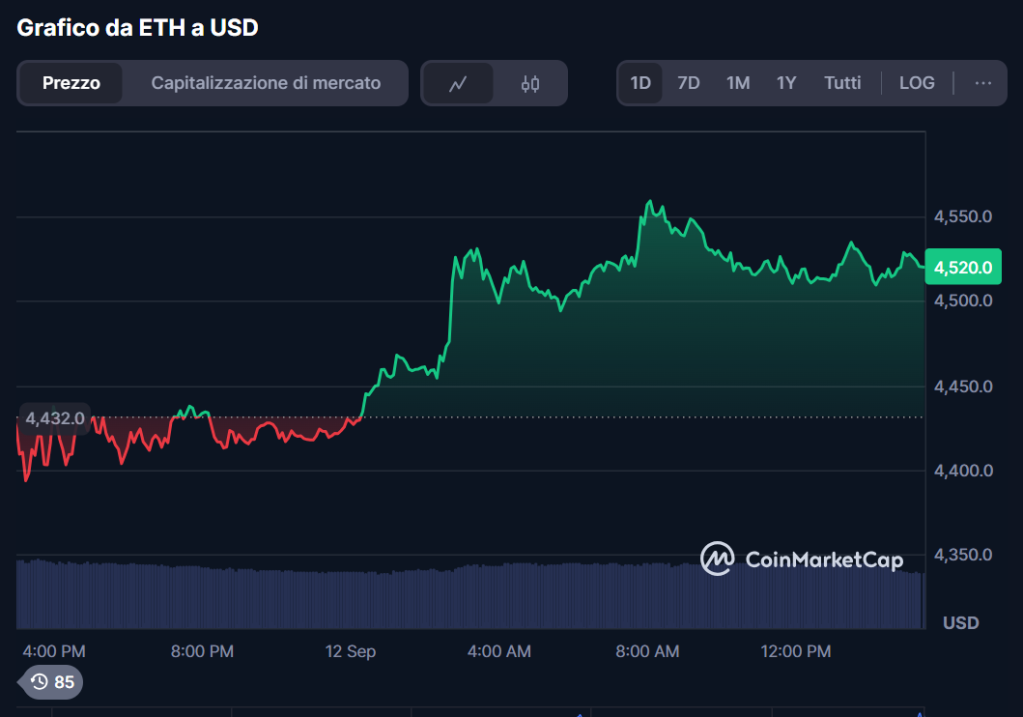Click the history clock badge showing 85
Screen dimensions: 1023x717
pos(52,682)
